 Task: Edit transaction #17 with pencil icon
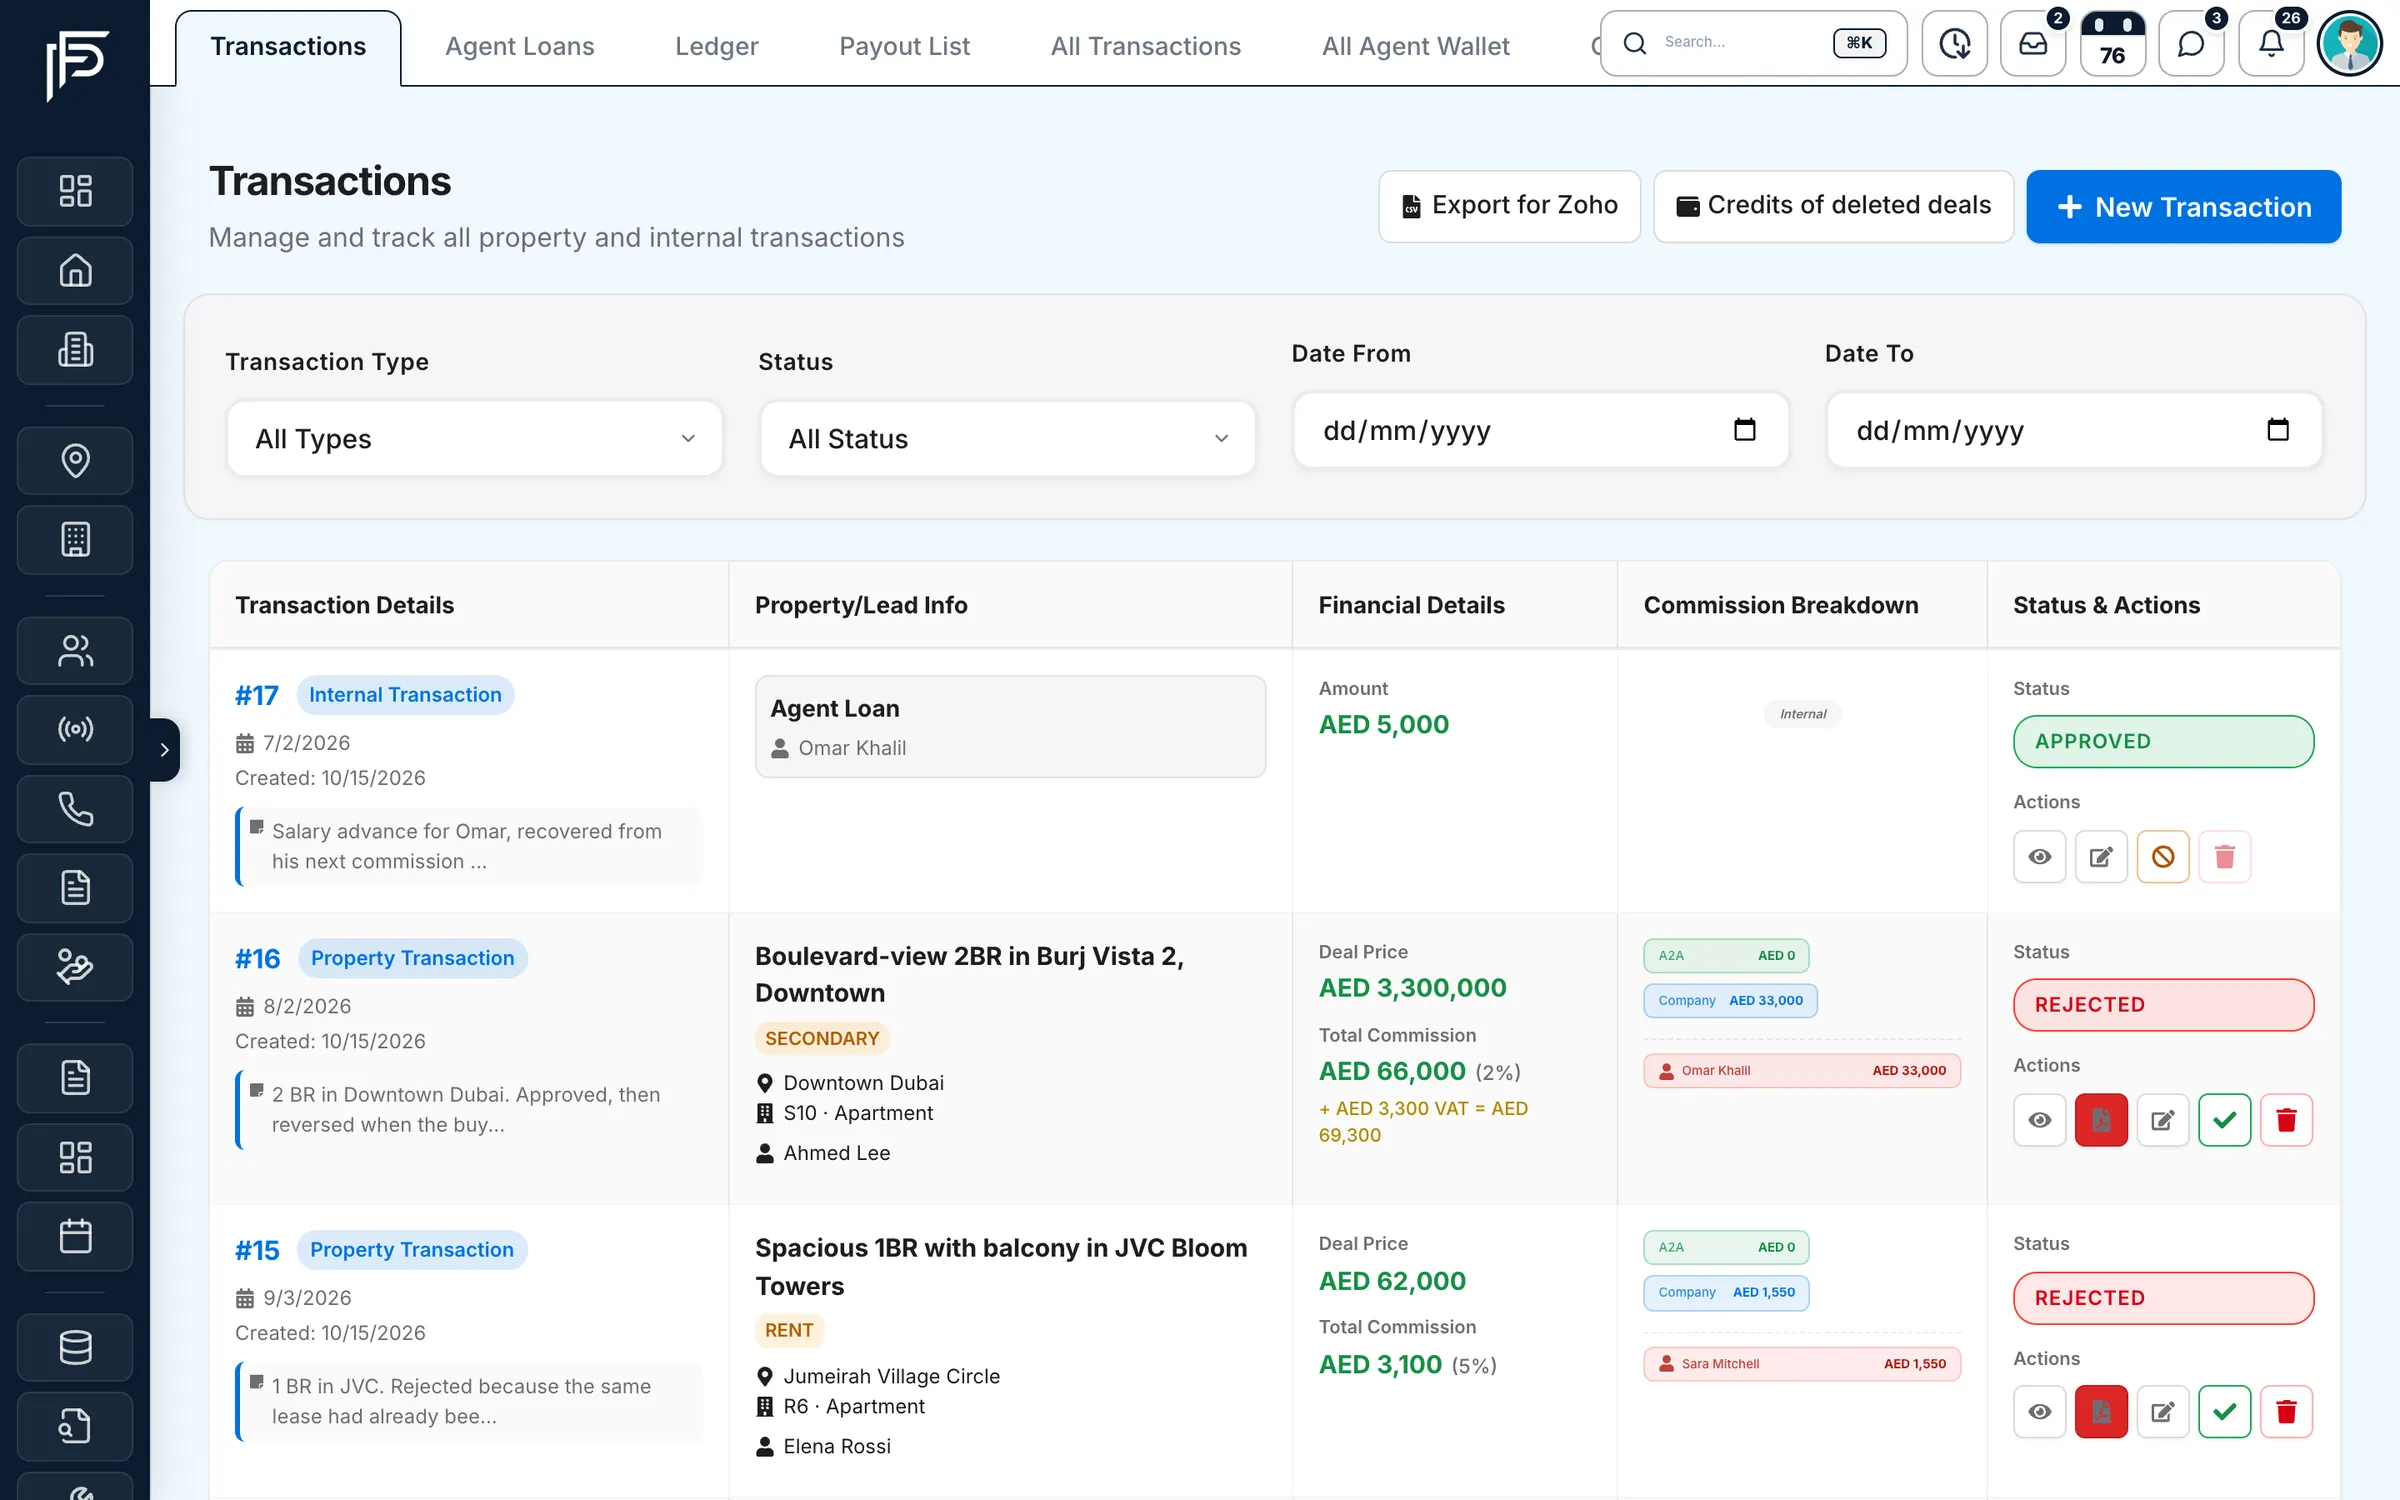2101,856
